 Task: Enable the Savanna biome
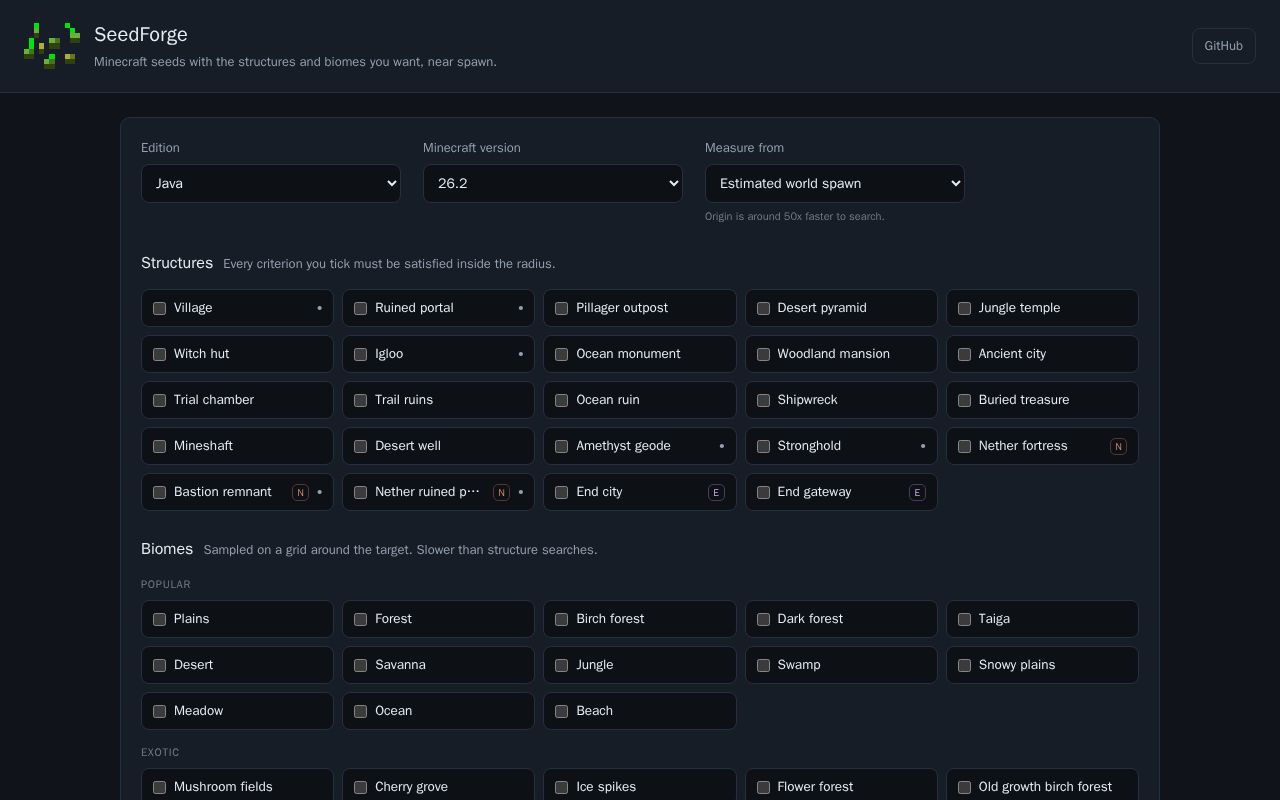pos(360,665)
